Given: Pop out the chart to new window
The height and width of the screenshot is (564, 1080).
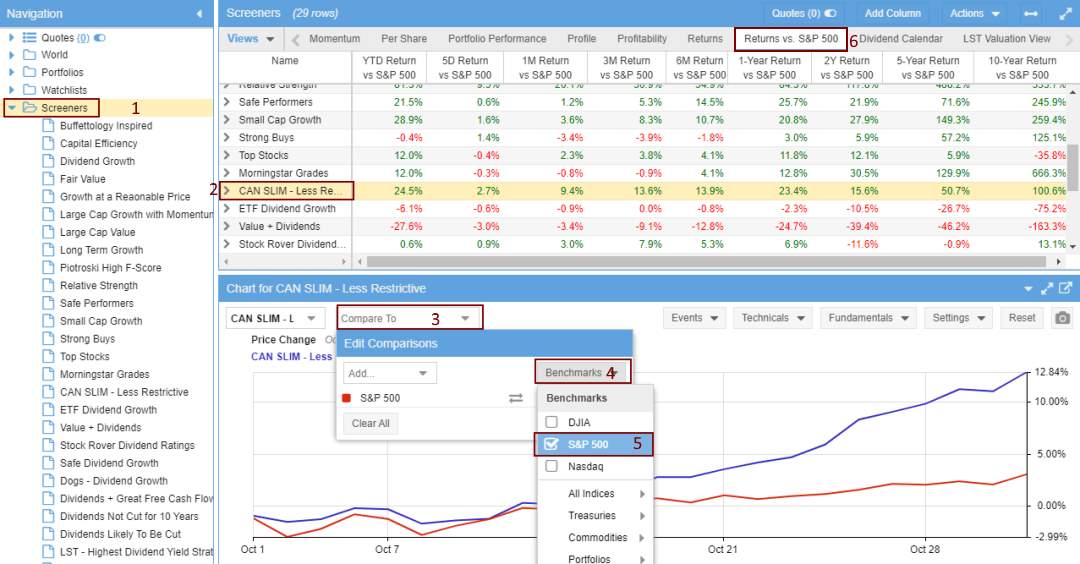Looking at the screenshot, I should pos(1065,288).
